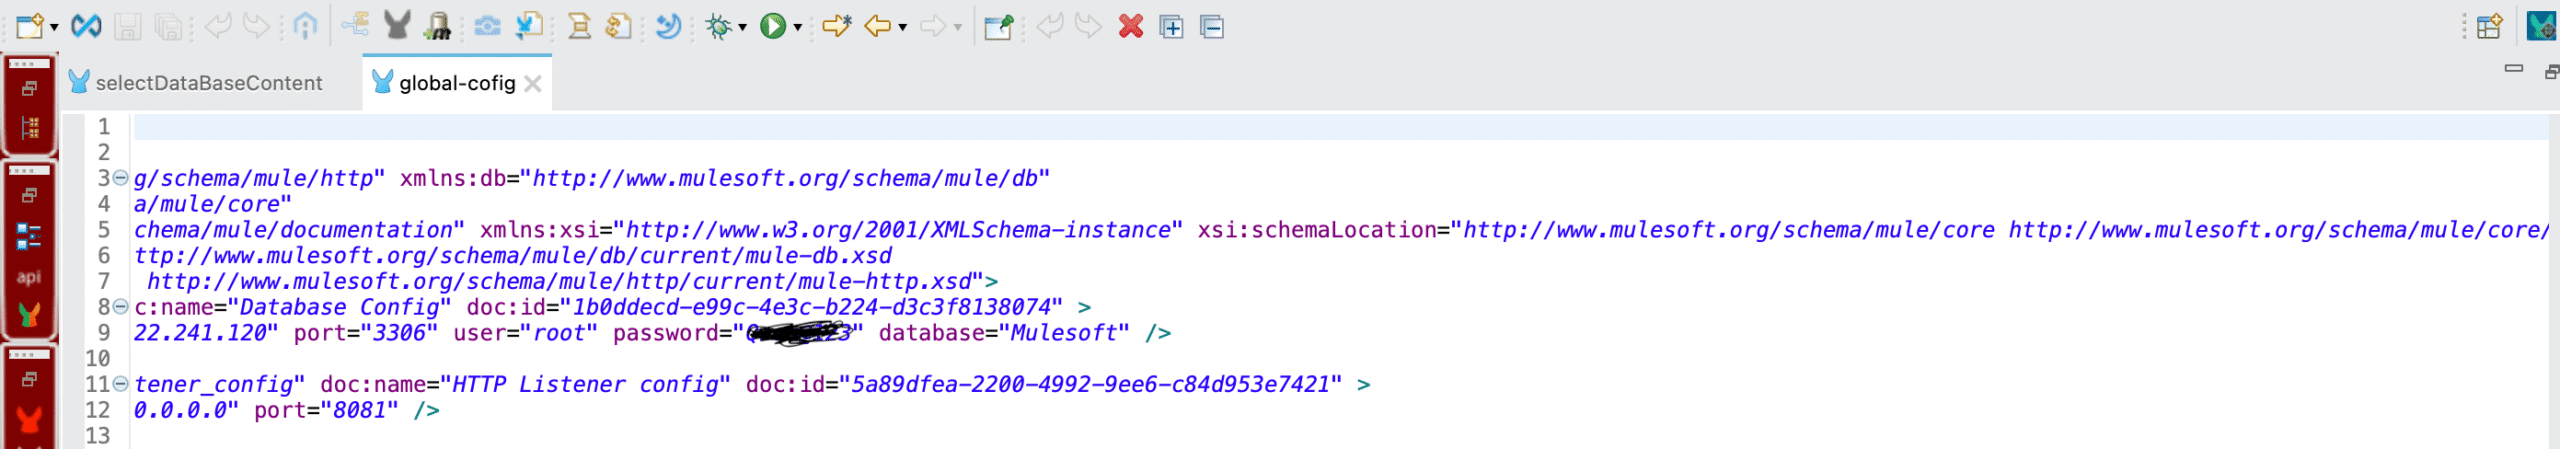Click the blue moon toolbar icon
This screenshot has height=449, width=2560.
[668, 26]
